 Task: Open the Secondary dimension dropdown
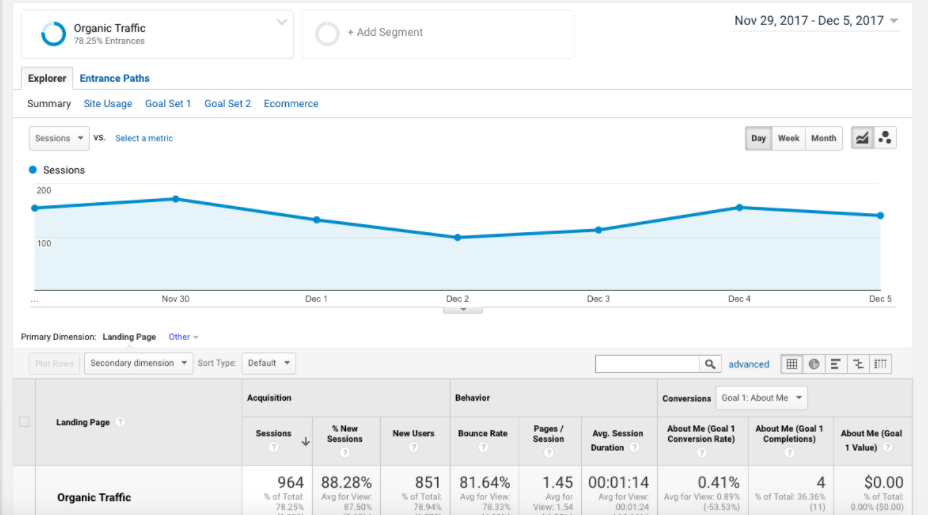coord(138,363)
